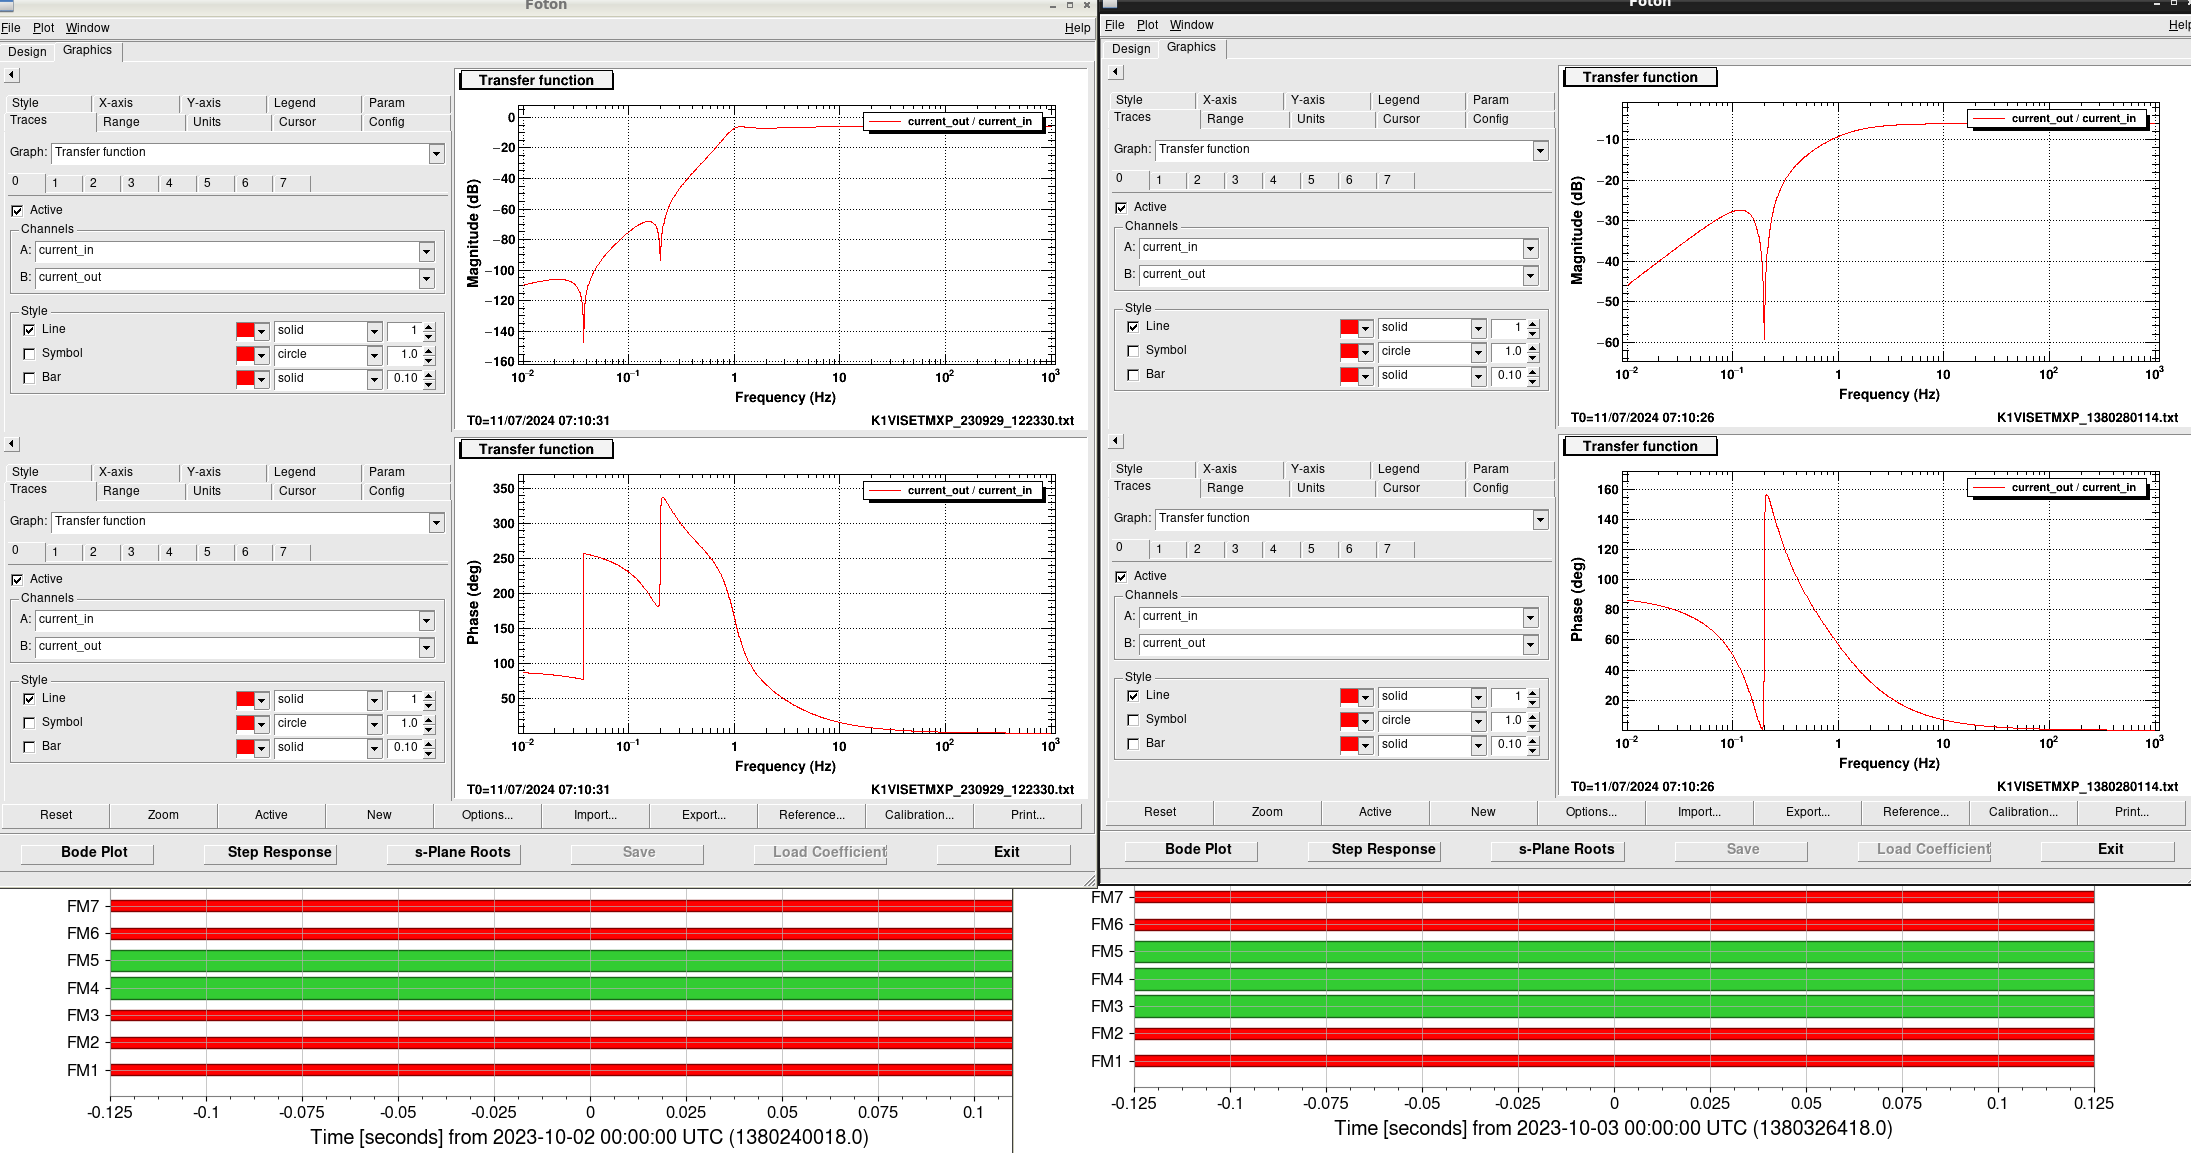Collapse the top options panel in the right window
This screenshot has height=1153, width=2191.
click(x=1116, y=72)
